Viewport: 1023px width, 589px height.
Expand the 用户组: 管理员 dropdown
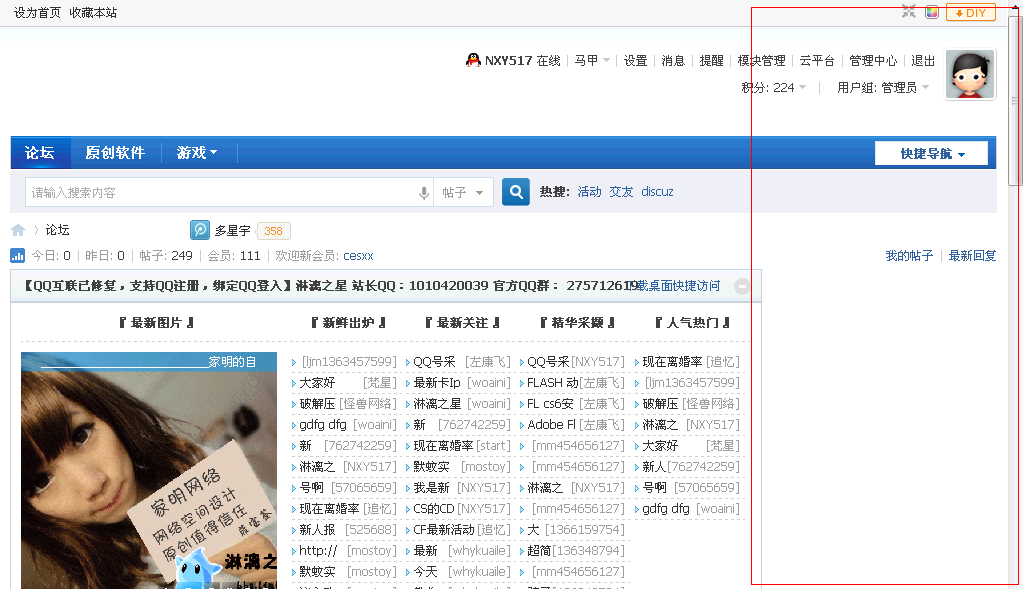click(x=883, y=87)
